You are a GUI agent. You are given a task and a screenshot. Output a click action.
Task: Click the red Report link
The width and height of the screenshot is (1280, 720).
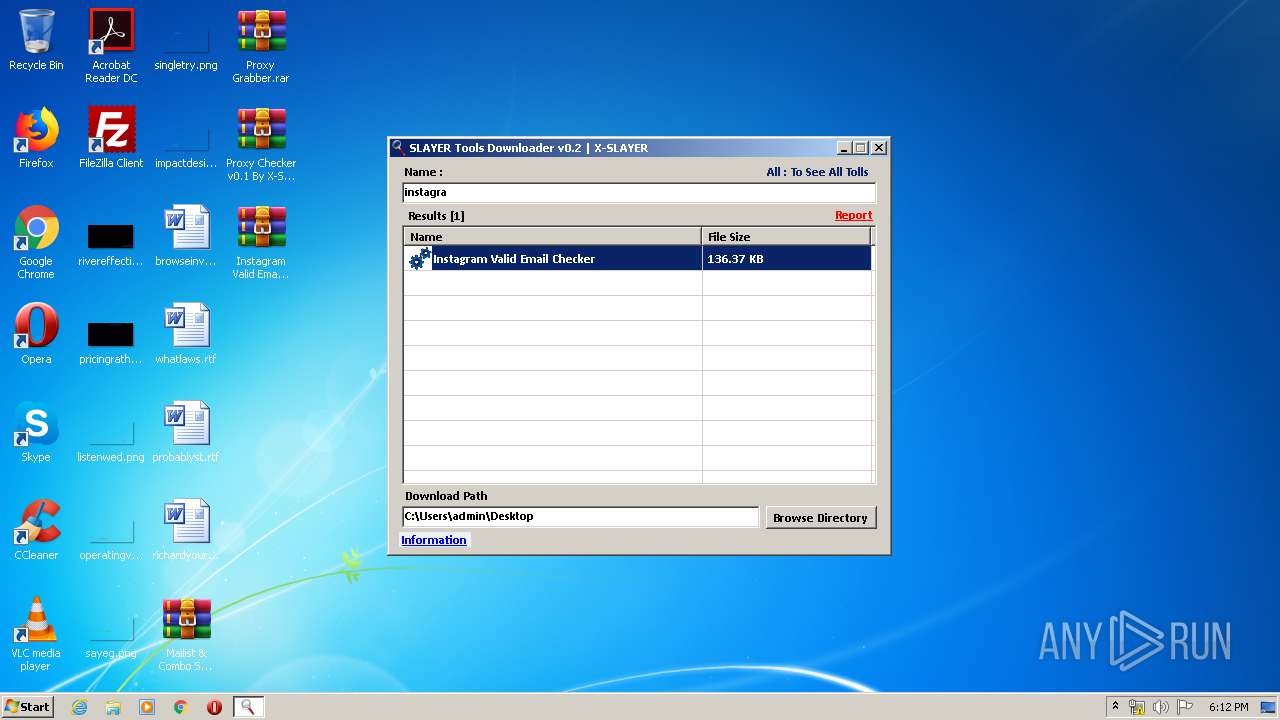853,215
